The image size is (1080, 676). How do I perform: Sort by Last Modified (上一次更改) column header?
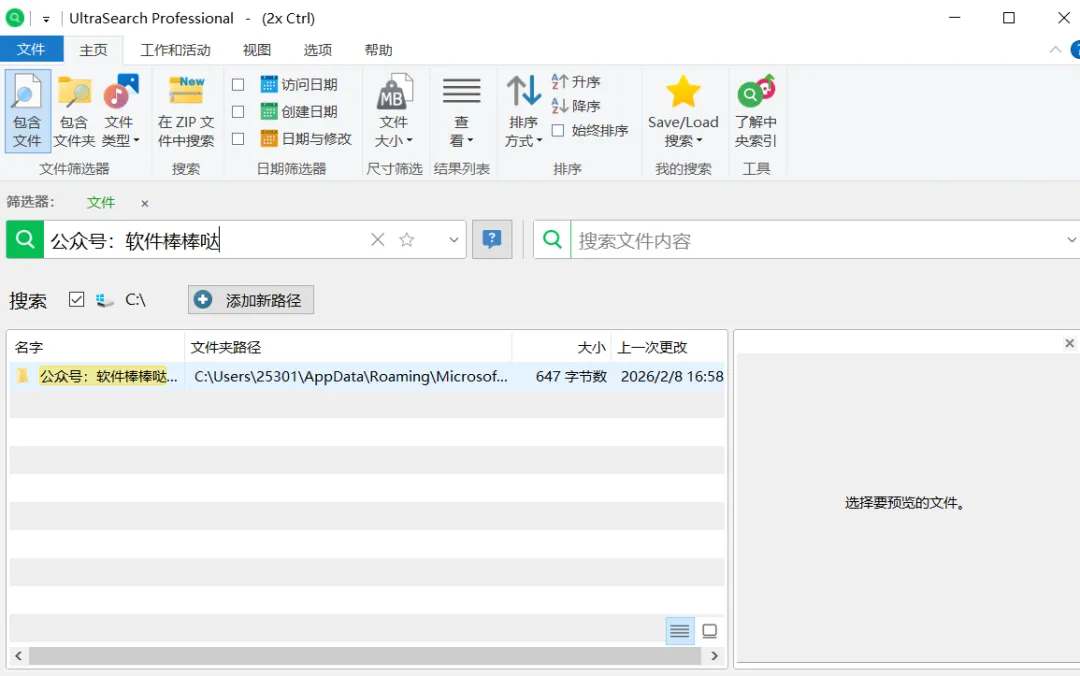coord(669,347)
